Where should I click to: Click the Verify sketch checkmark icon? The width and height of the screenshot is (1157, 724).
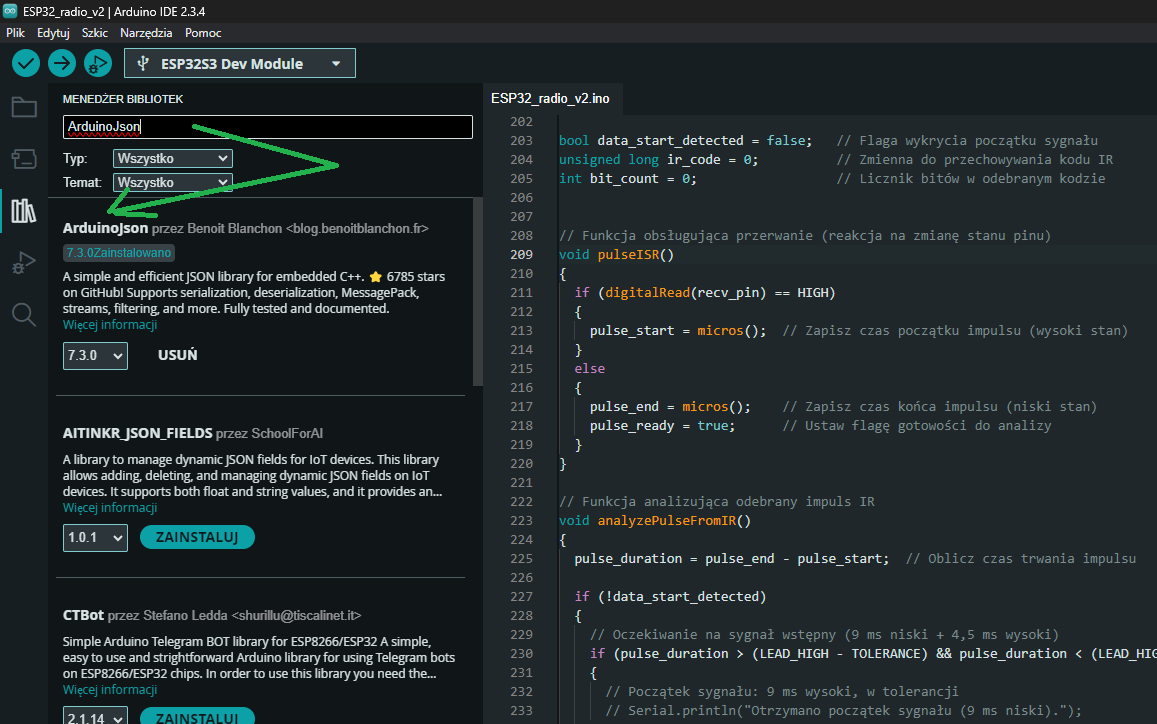click(x=26, y=63)
